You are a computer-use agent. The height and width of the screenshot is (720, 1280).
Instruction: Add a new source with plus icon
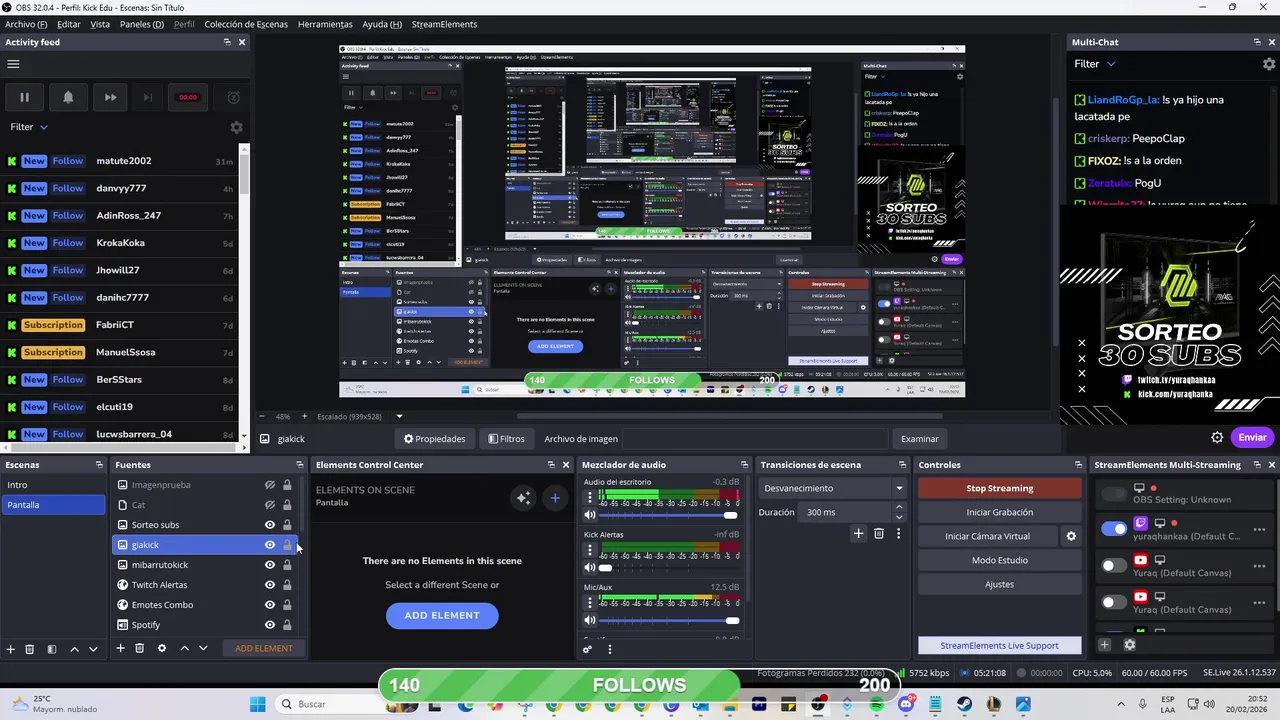[120, 648]
